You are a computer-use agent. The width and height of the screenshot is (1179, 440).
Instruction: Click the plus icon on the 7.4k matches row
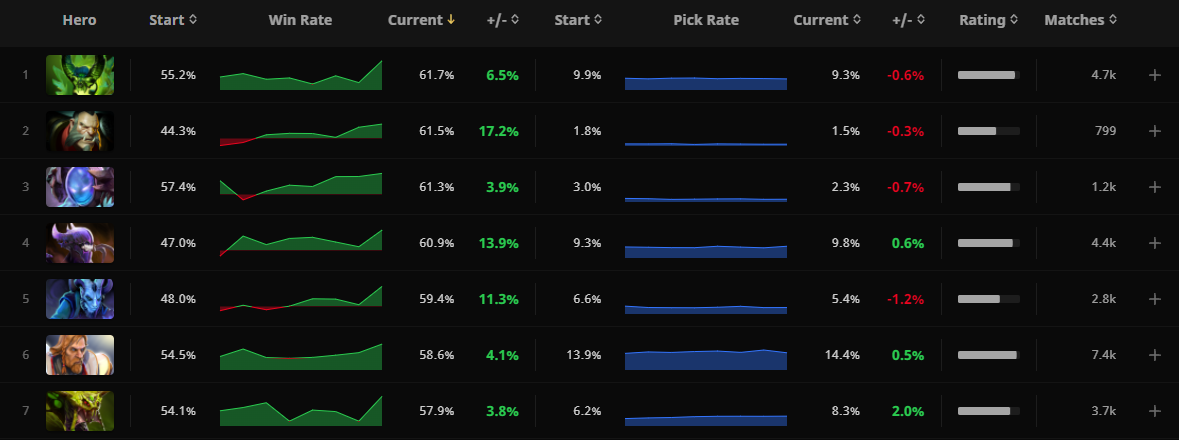[x=1155, y=355]
